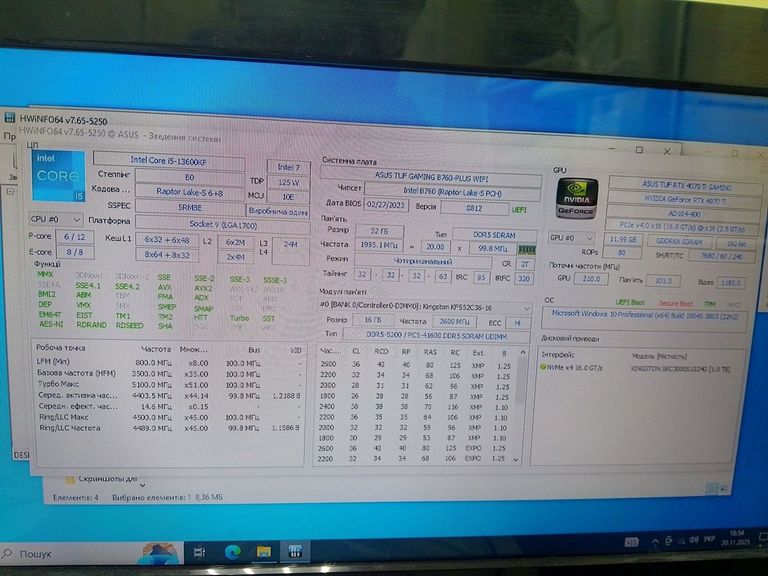Image resolution: width=768 pixels, height=576 pixels.
Task: Click the 11.99 GB video memory value
Action: [x=623, y=240]
